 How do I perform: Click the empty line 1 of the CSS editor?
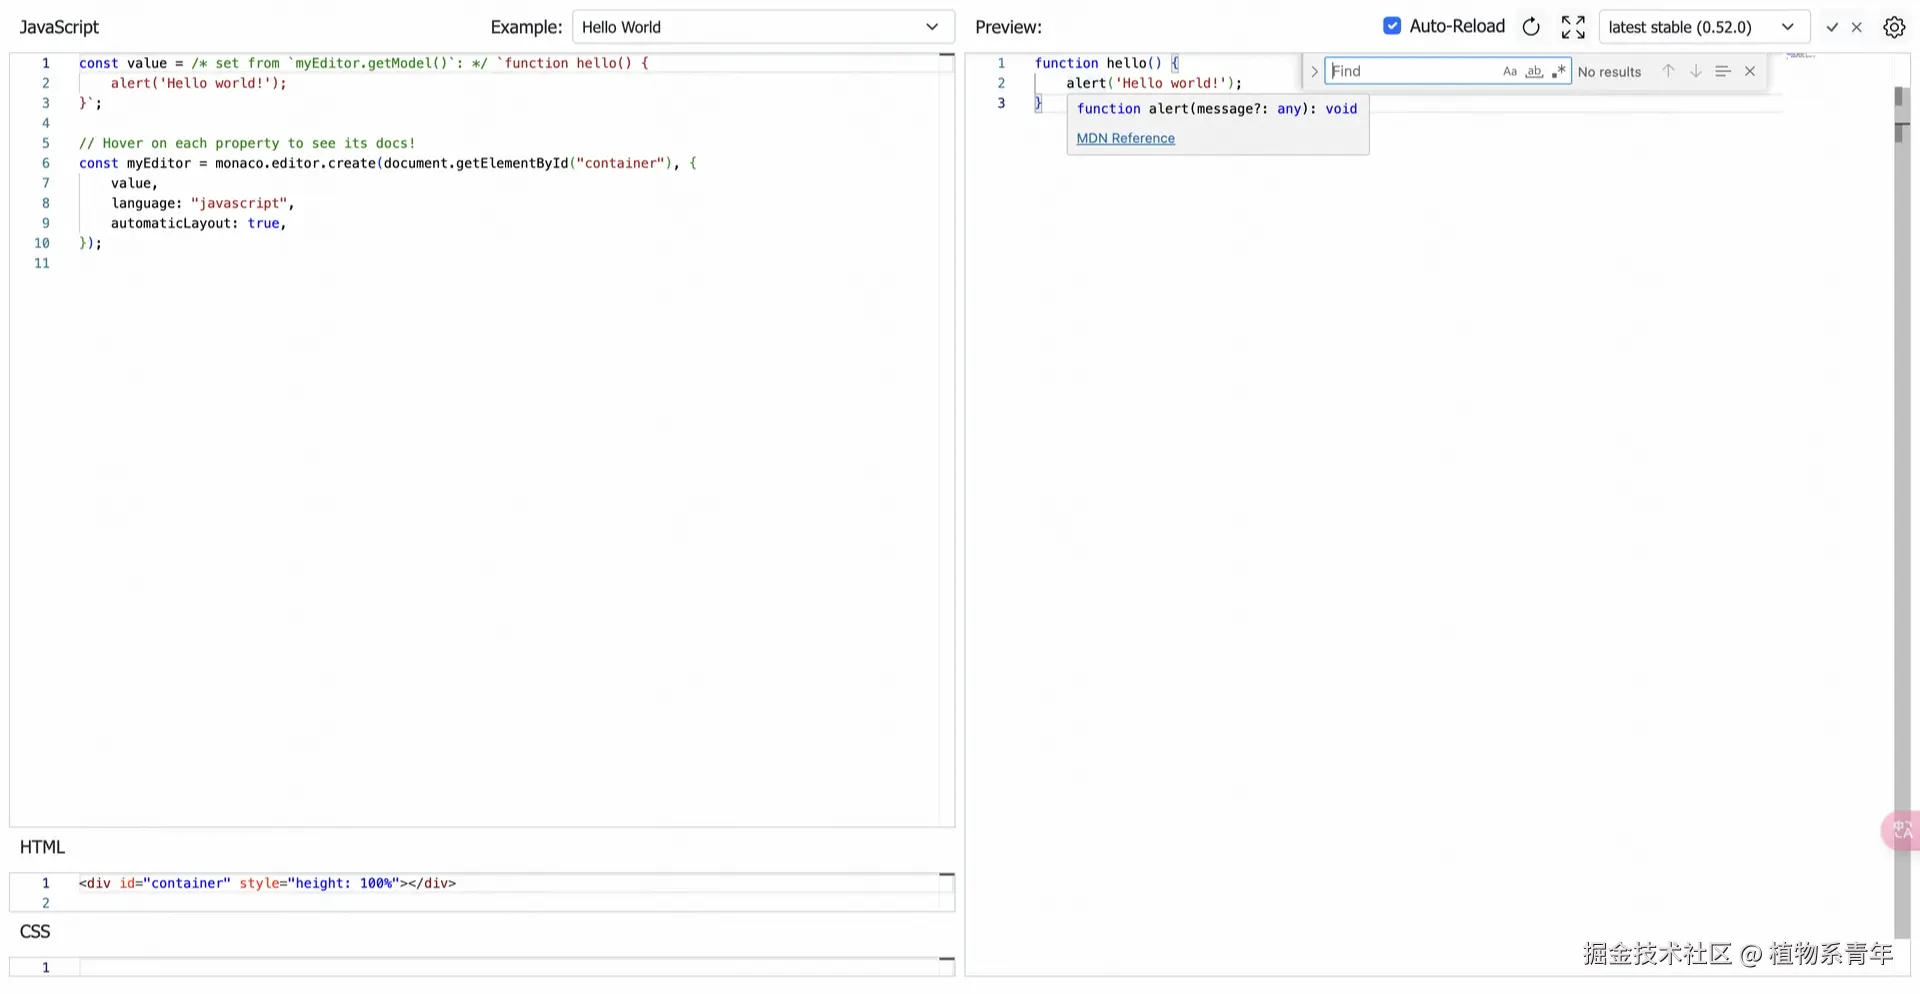coord(510,967)
